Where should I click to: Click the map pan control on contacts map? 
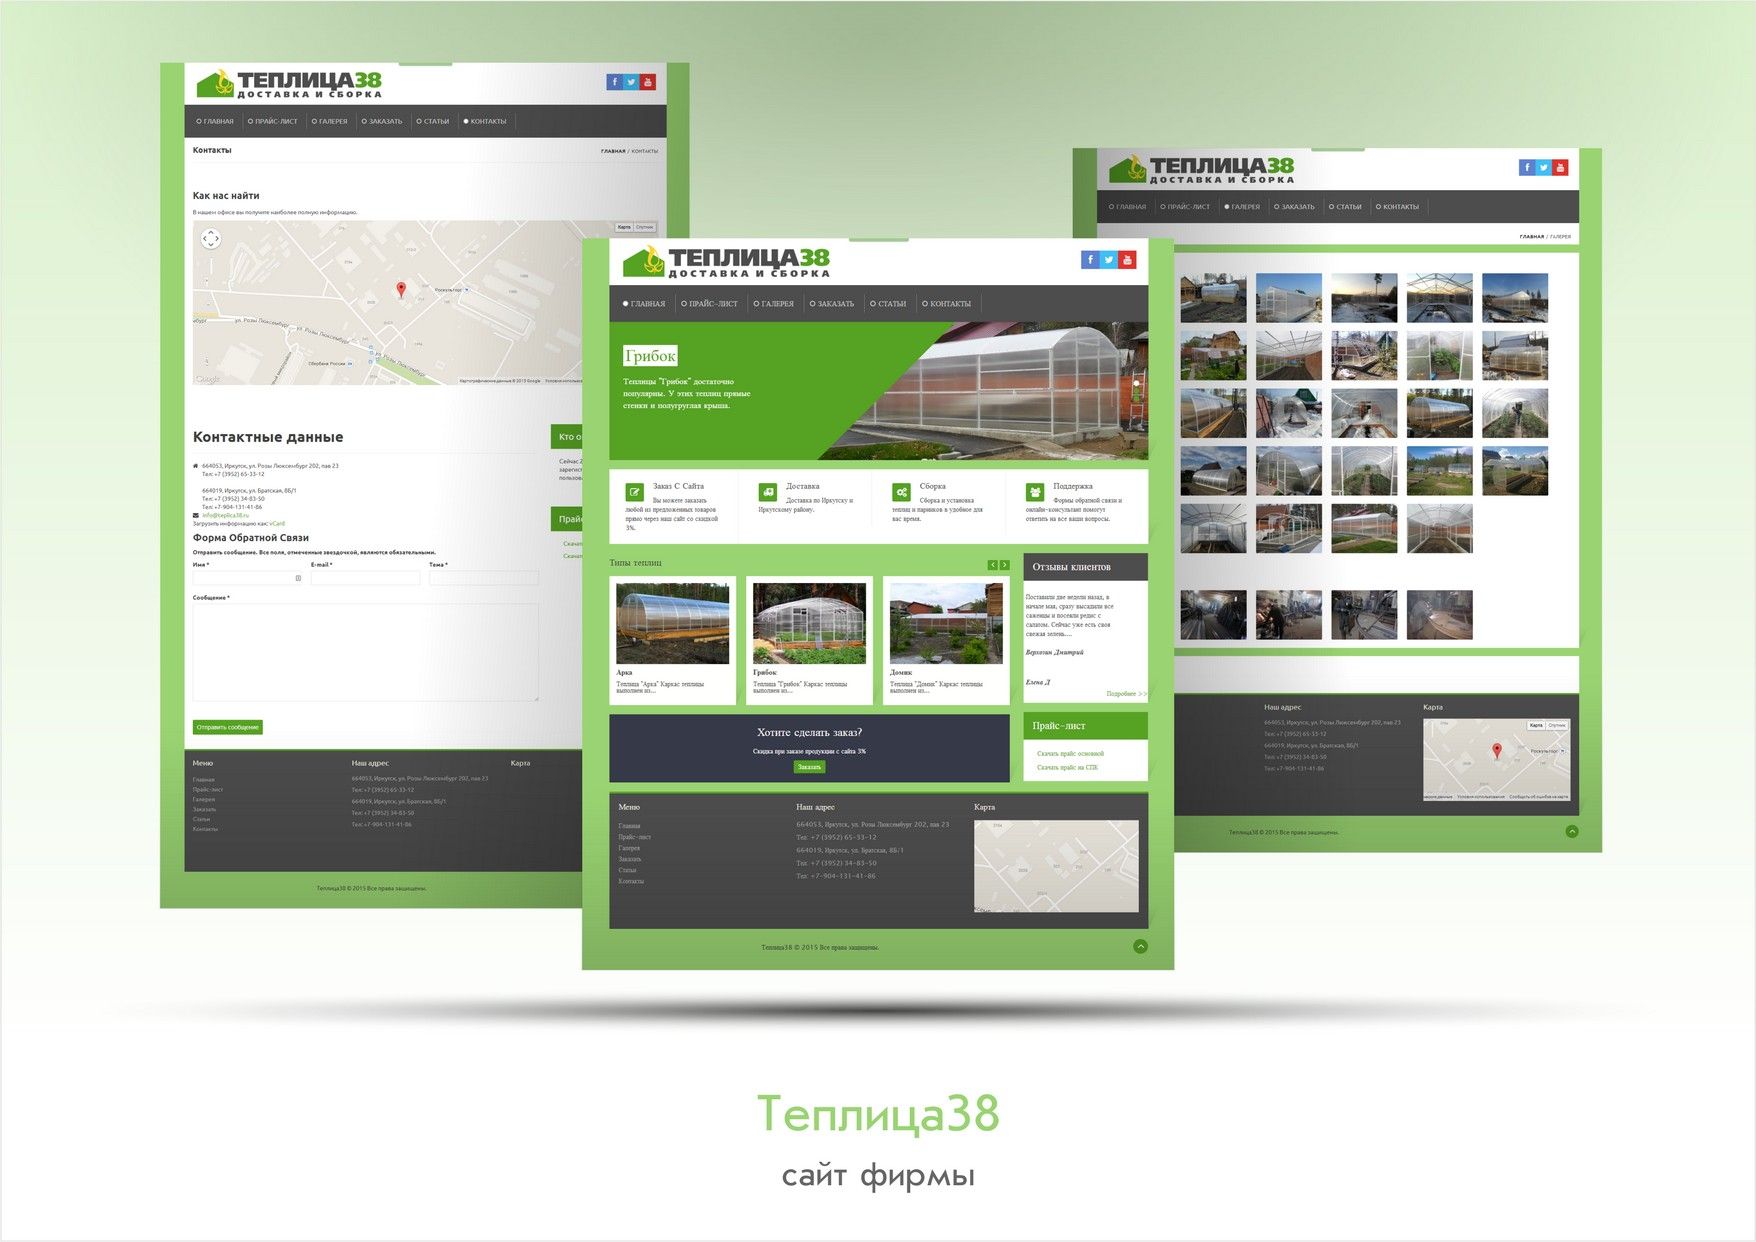click(211, 238)
